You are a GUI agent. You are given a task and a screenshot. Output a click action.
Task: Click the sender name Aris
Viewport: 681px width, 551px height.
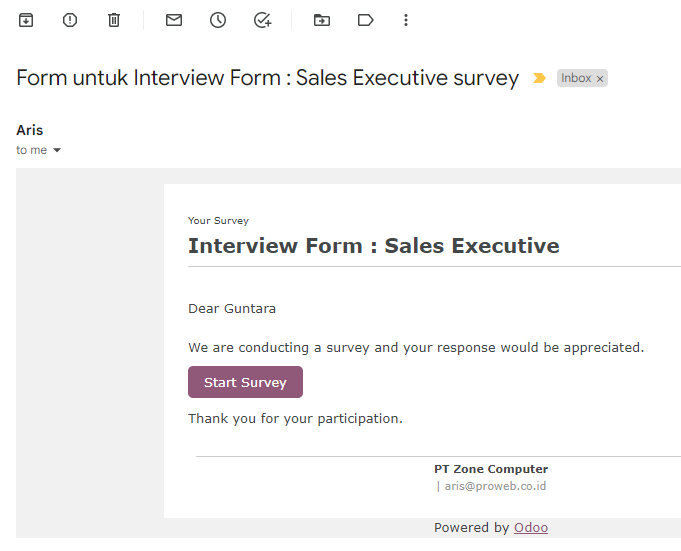[30, 130]
